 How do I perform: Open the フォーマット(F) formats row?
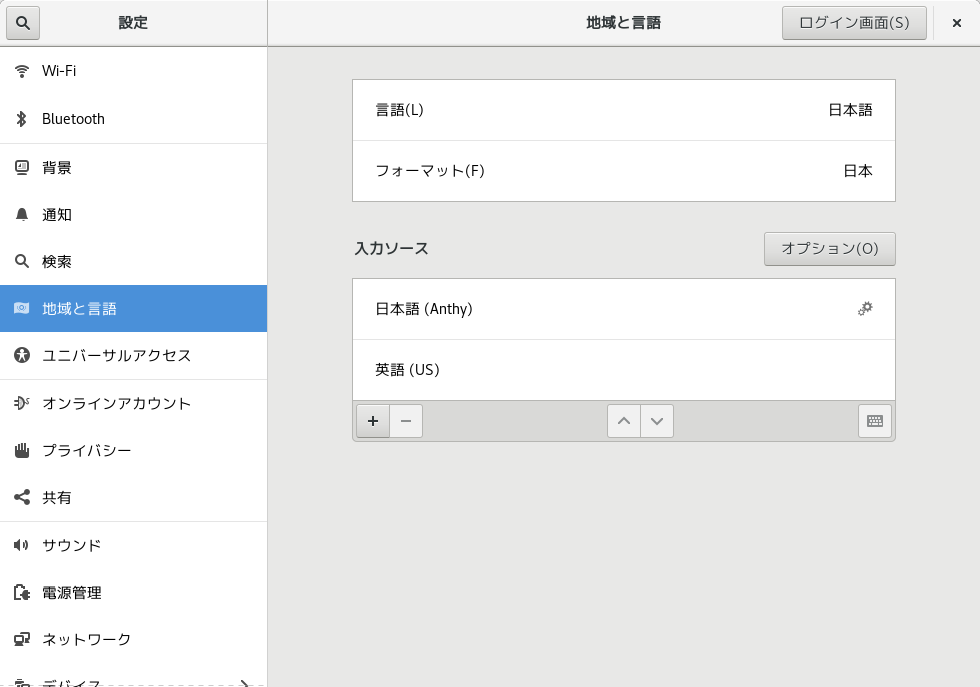623,171
